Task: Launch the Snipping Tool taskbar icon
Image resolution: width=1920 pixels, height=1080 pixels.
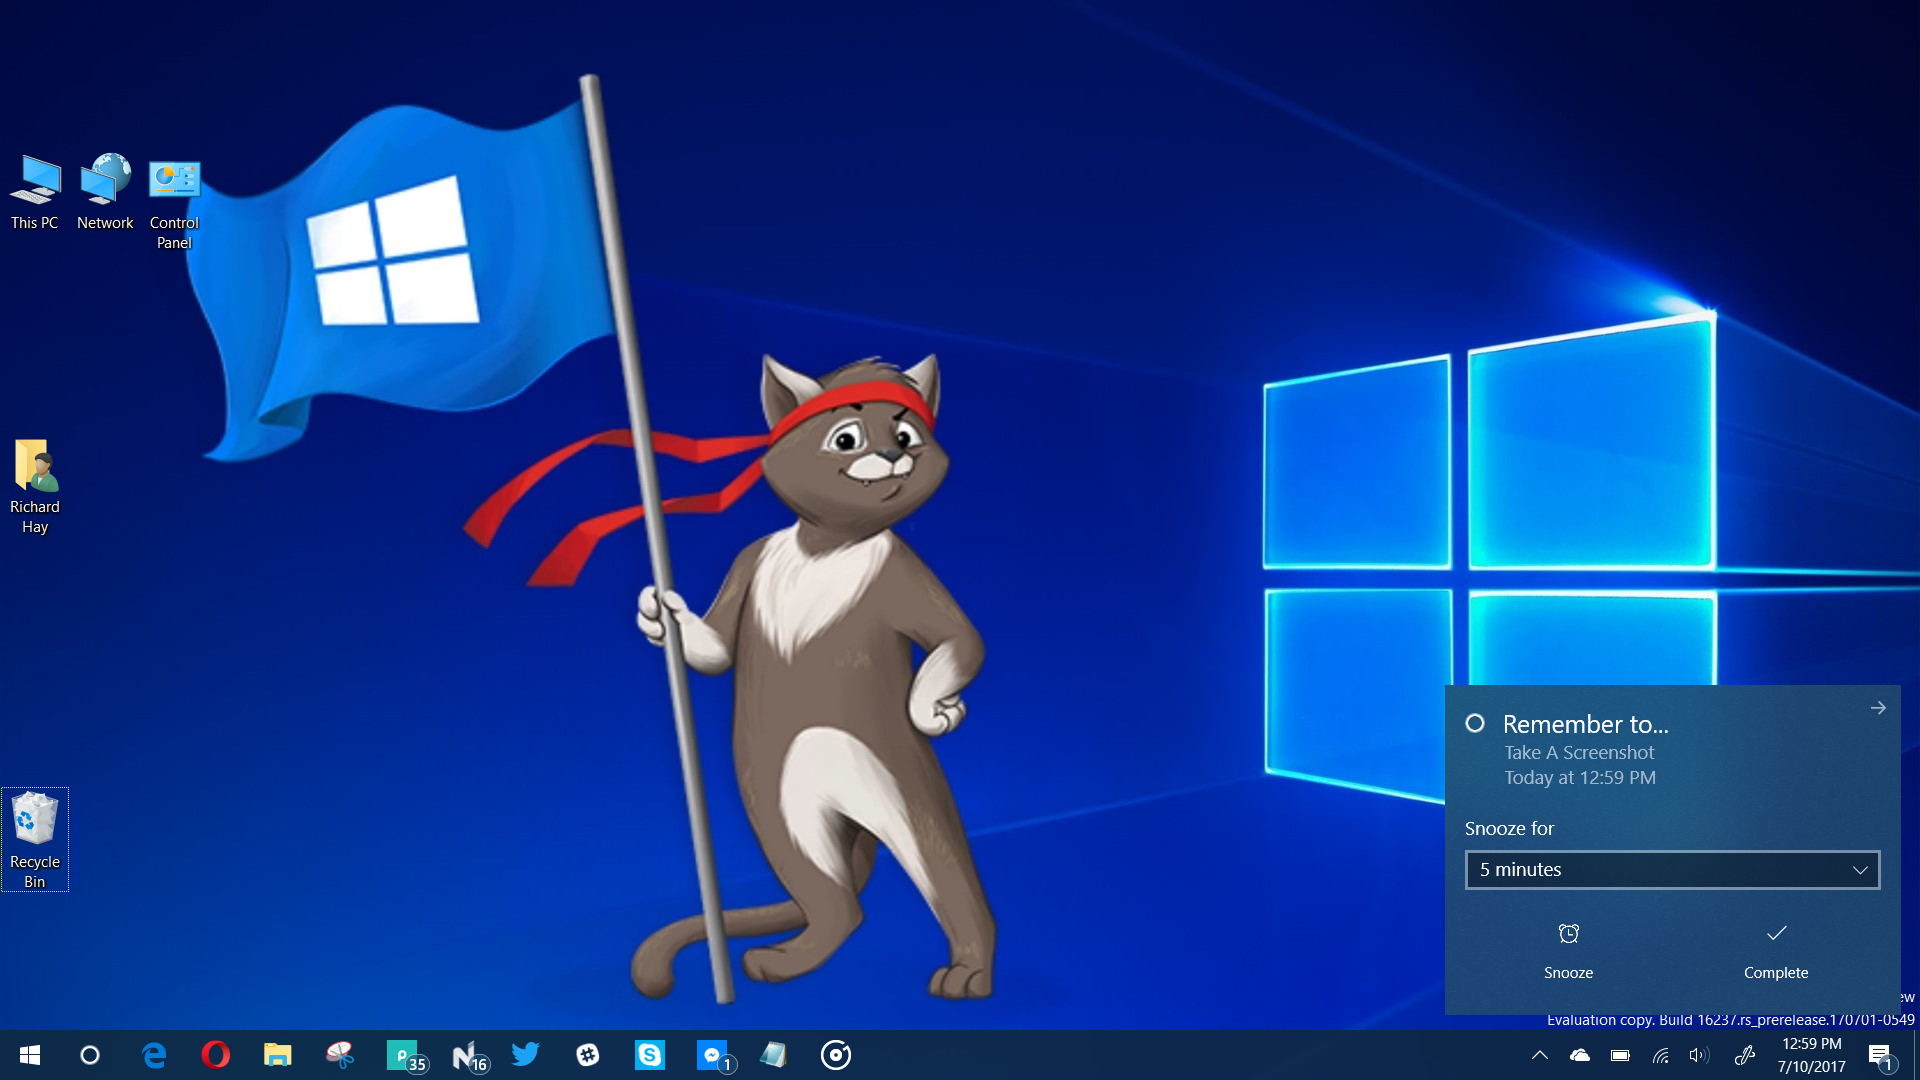Action: (x=340, y=1055)
